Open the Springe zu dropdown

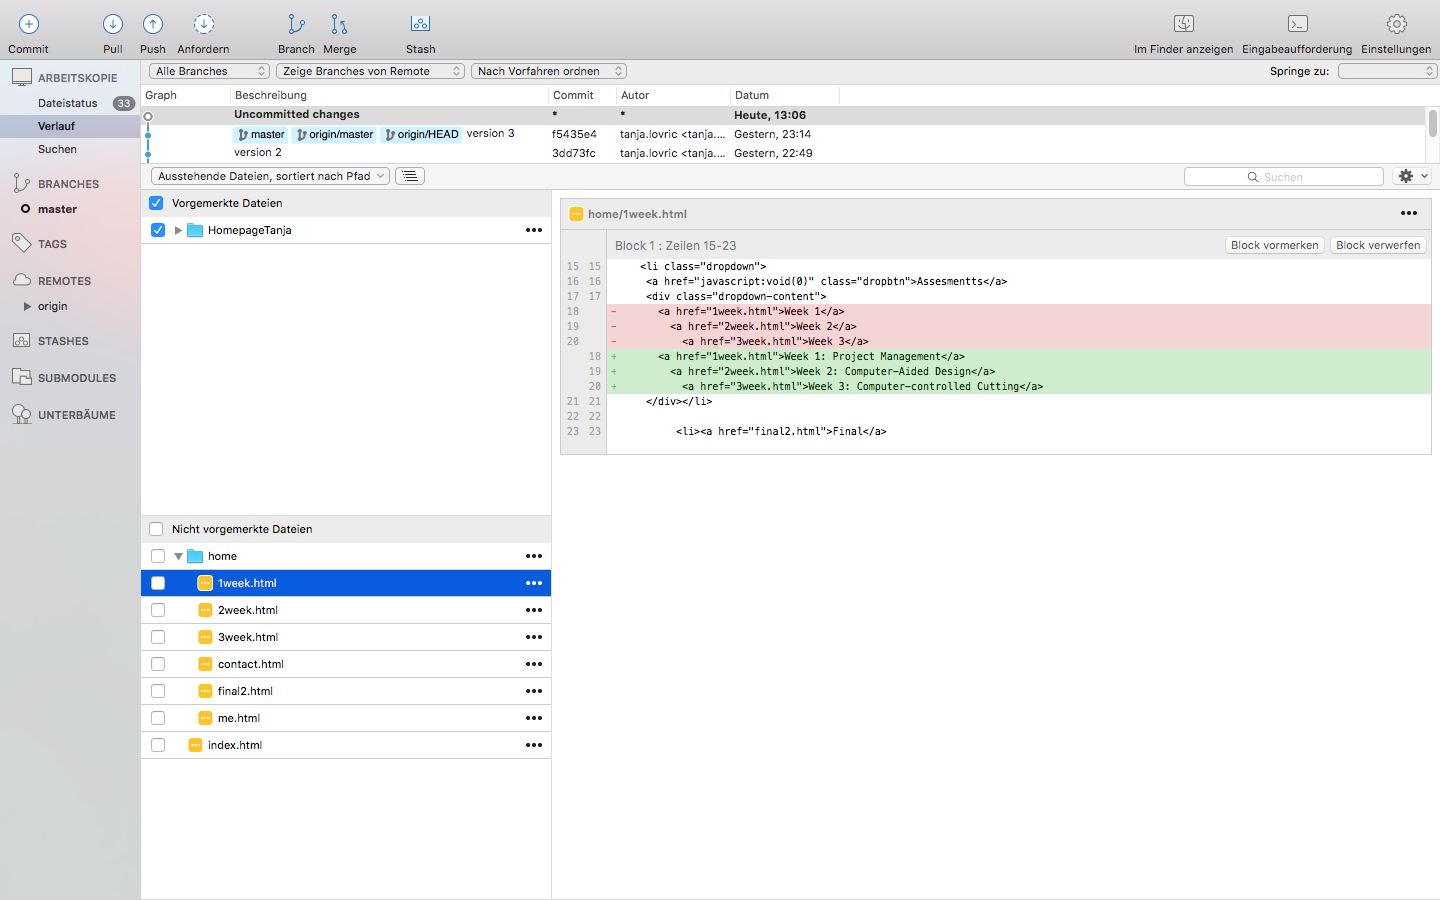click(x=1387, y=71)
